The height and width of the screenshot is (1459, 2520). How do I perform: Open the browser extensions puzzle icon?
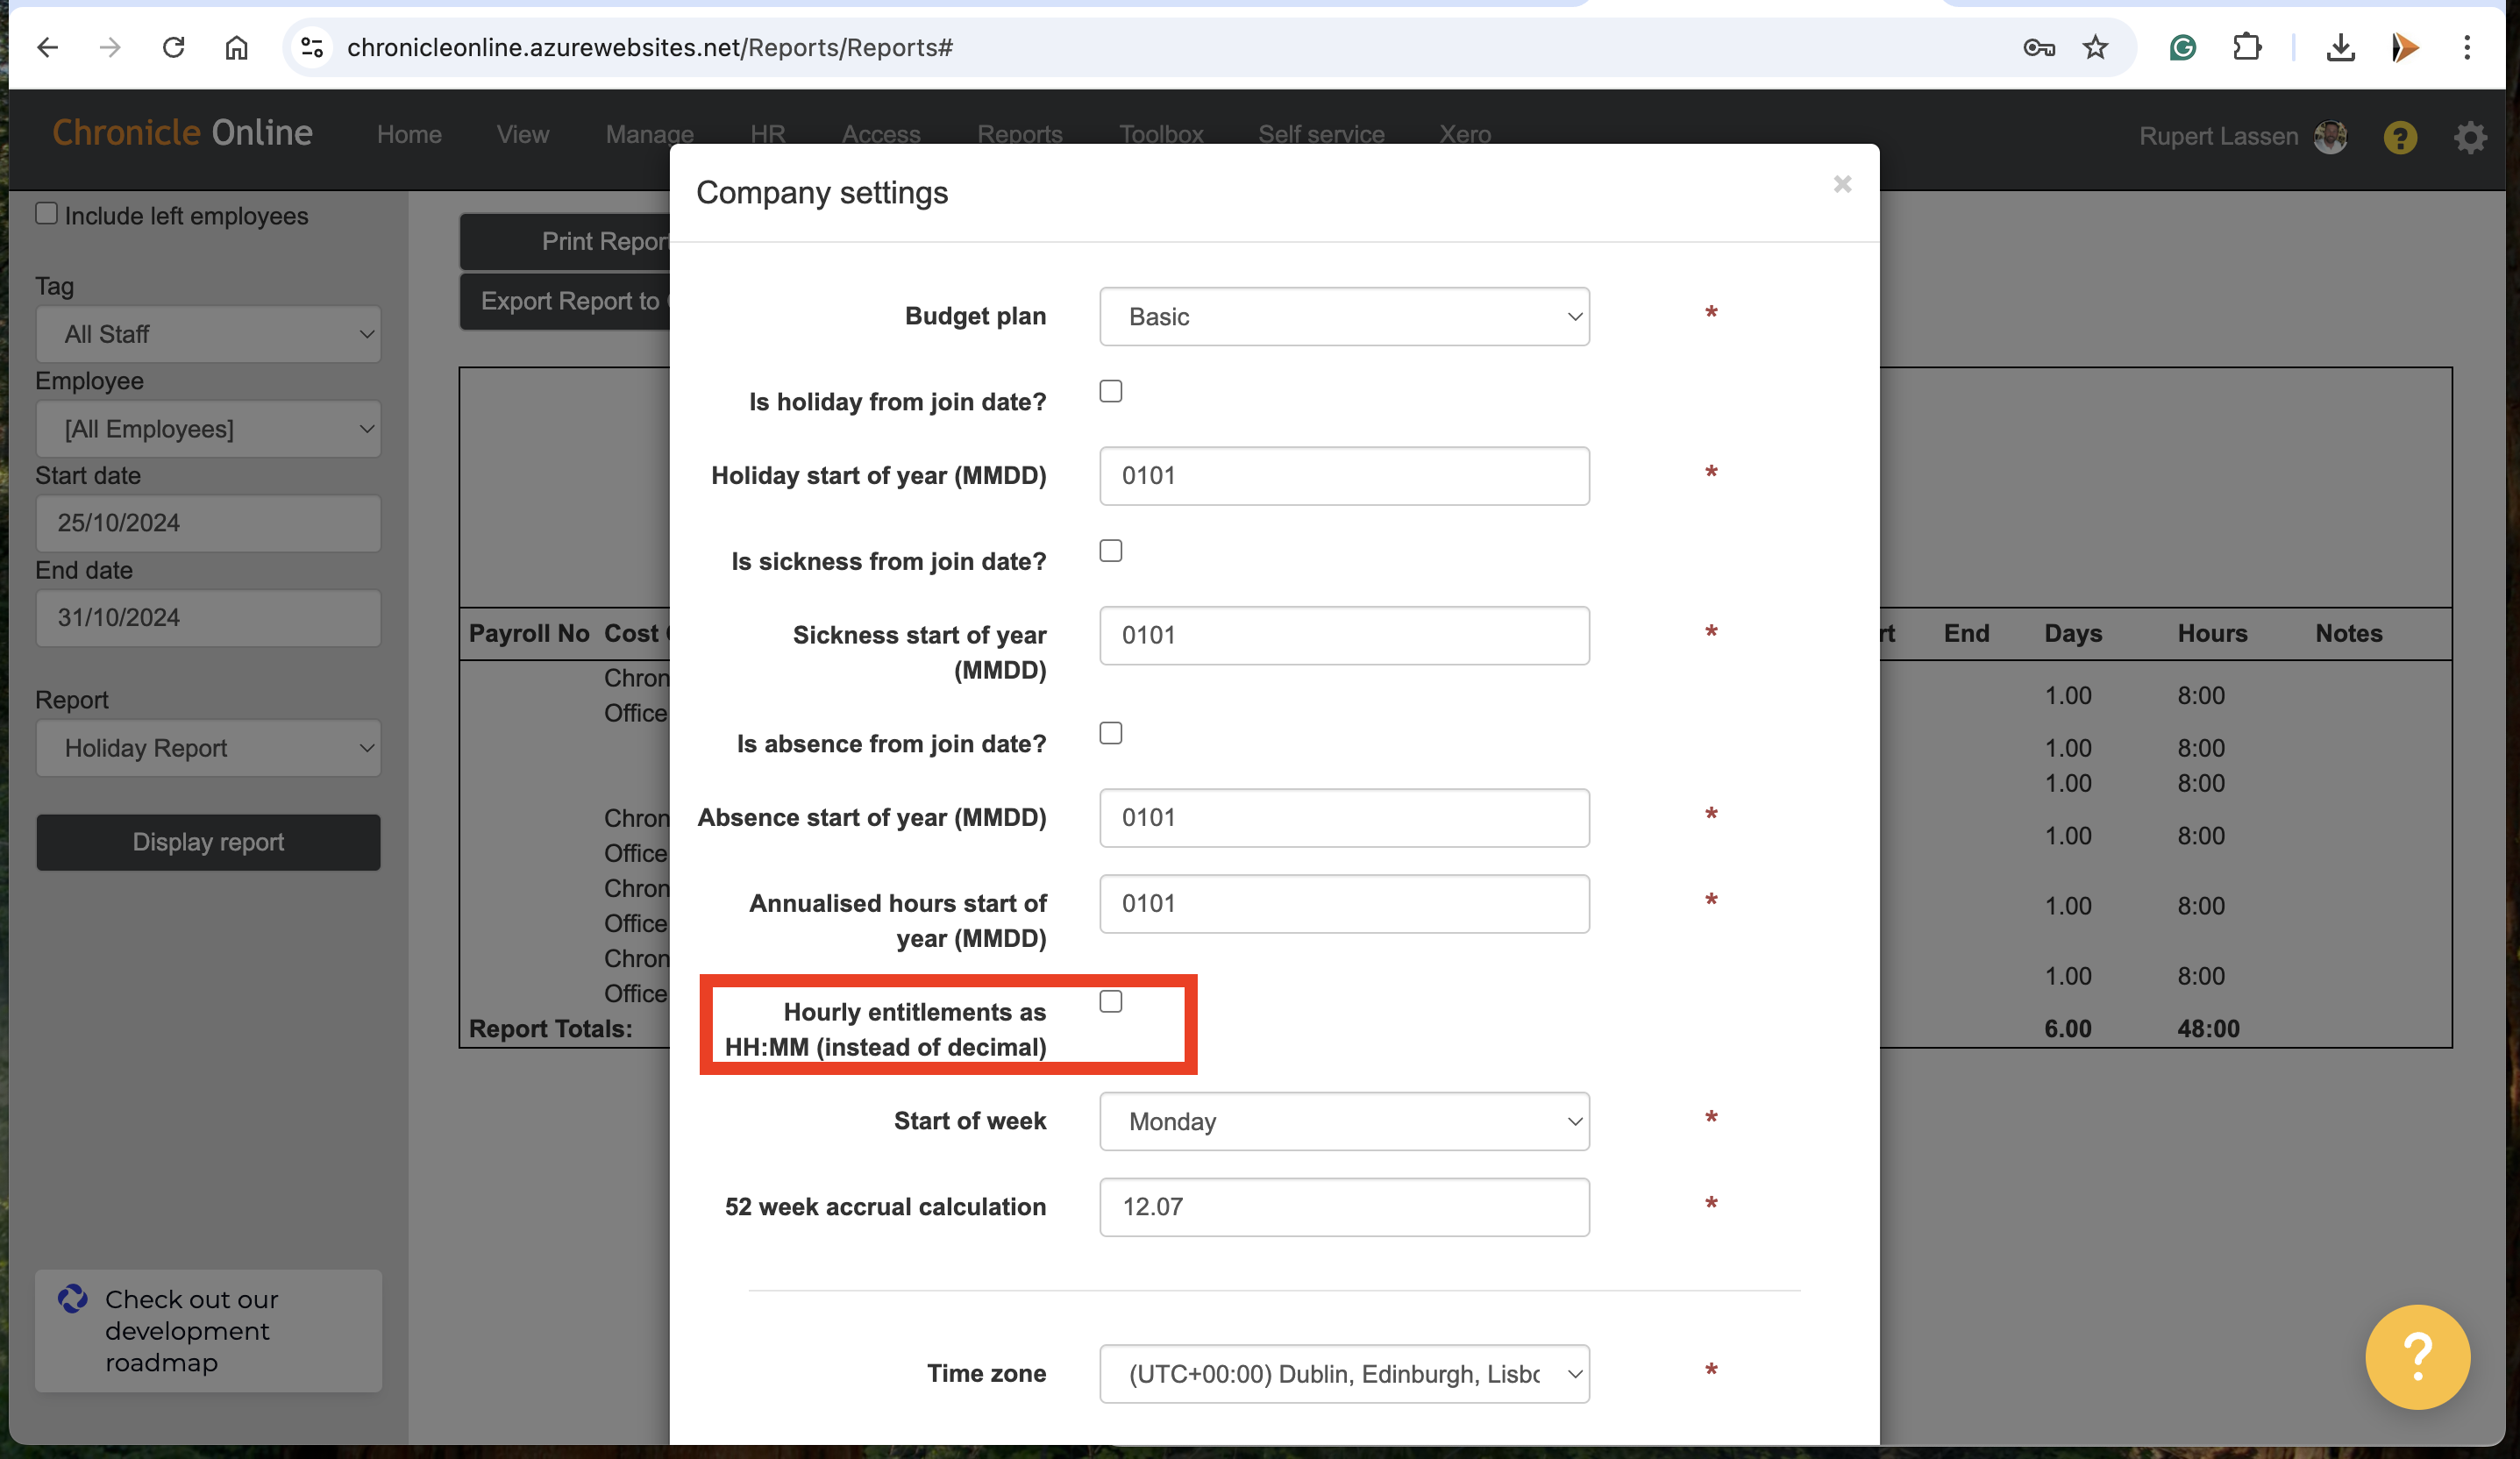pyautogui.click(x=2247, y=47)
